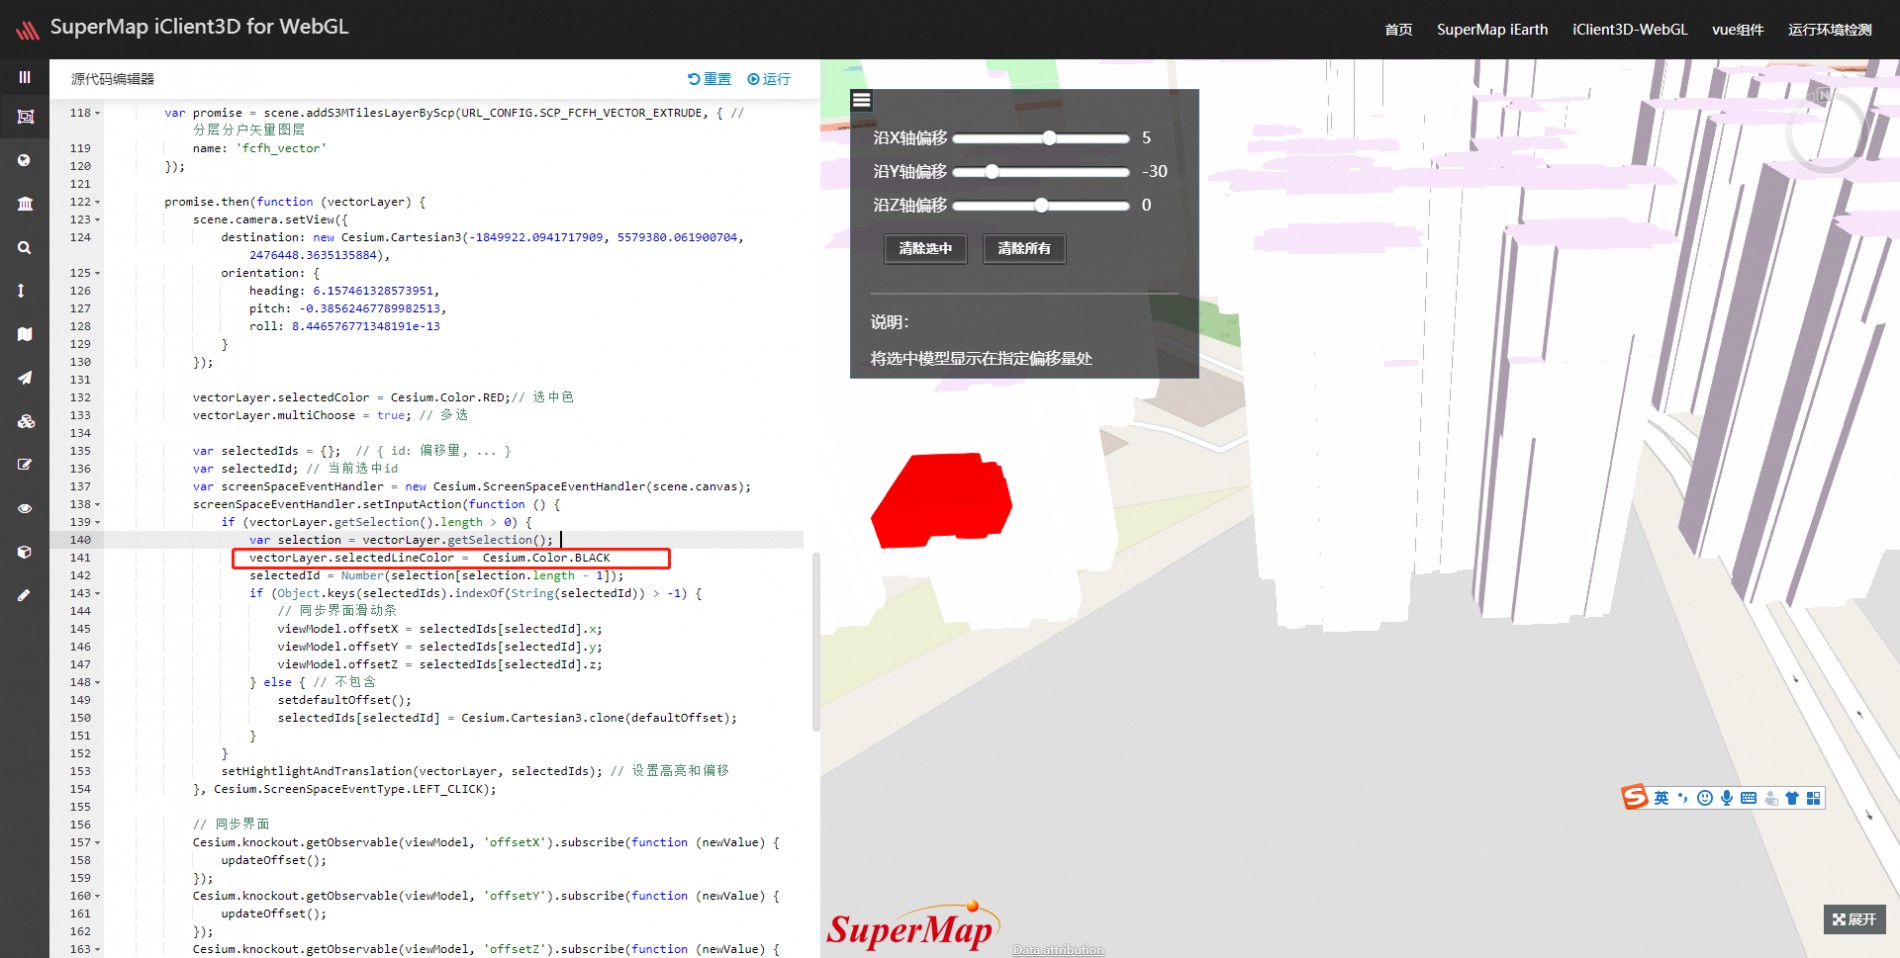1900x958 pixels.
Task: Click the 清除选中 button
Action: [x=925, y=248]
